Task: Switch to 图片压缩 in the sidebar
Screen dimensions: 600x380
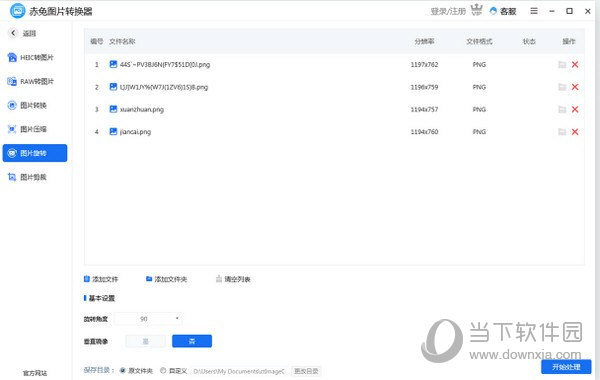Action: 27,129
